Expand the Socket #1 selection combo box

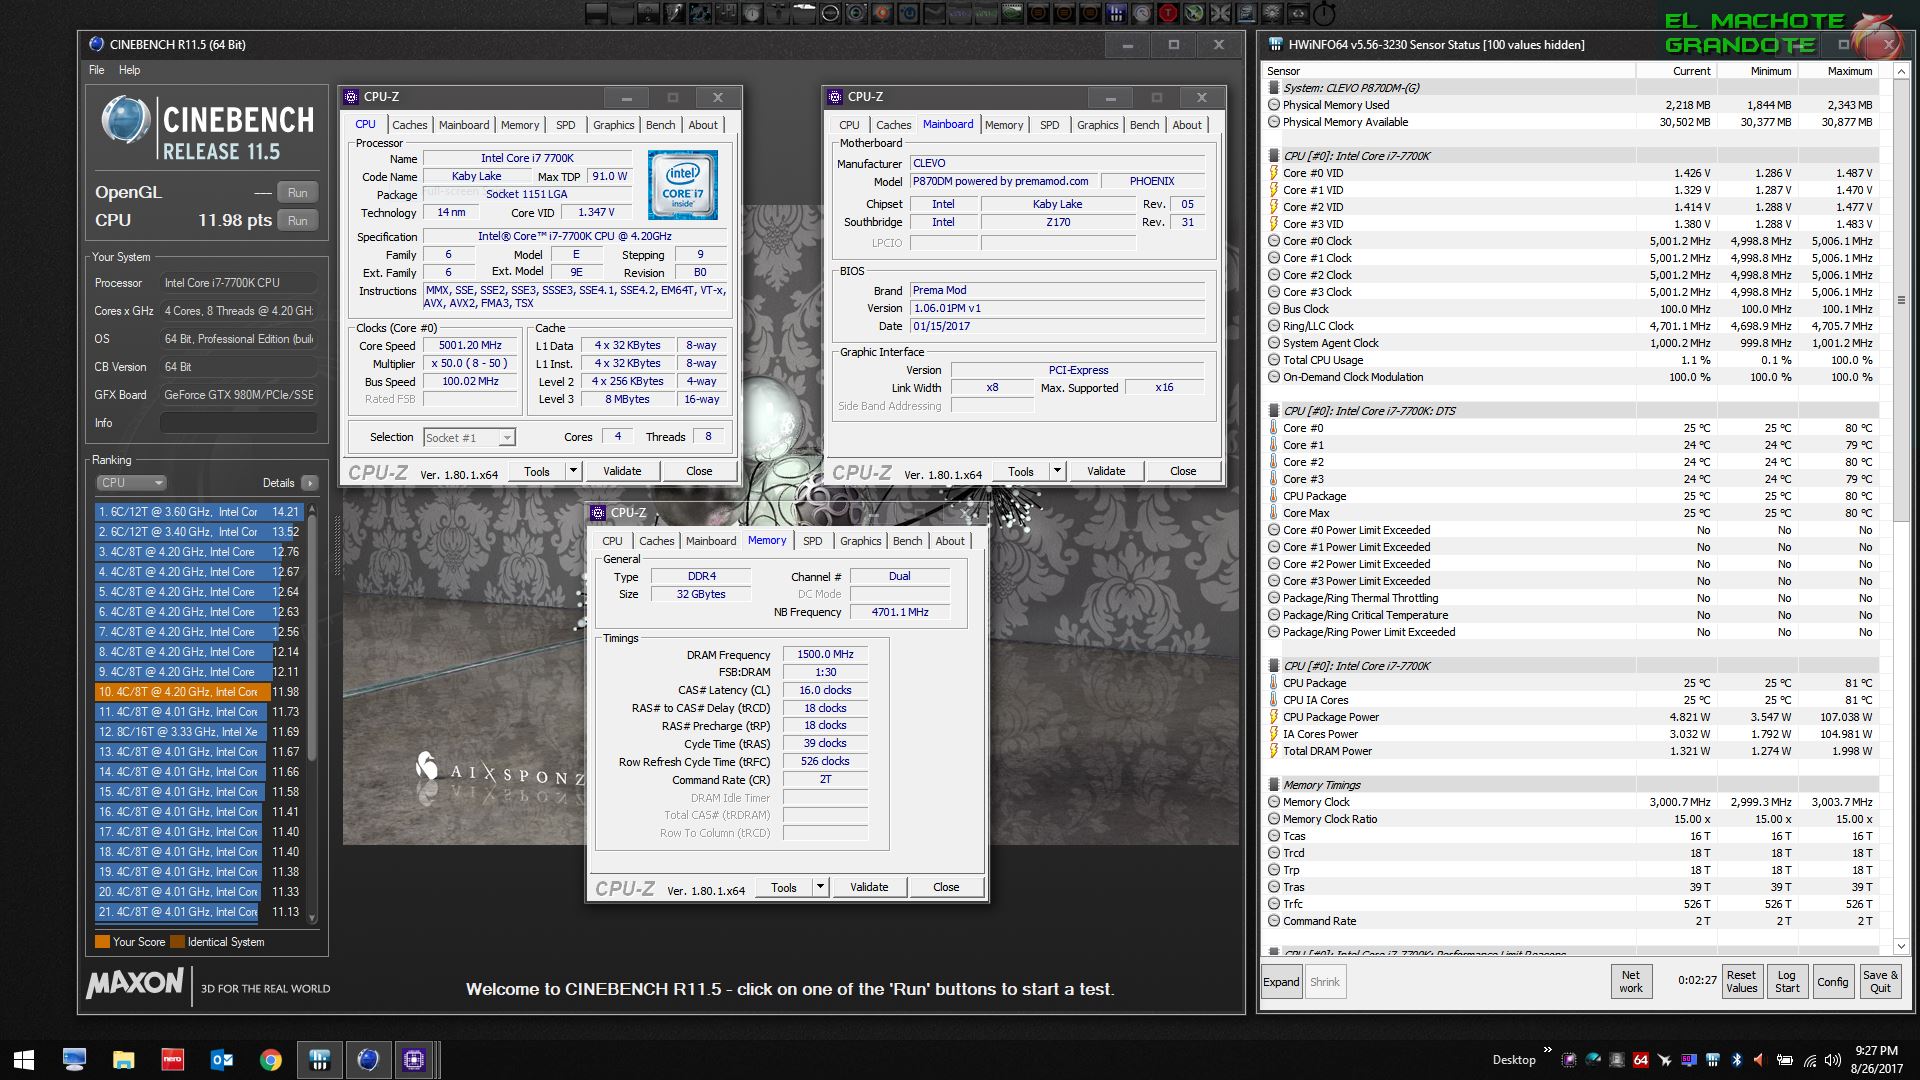coord(507,437)
